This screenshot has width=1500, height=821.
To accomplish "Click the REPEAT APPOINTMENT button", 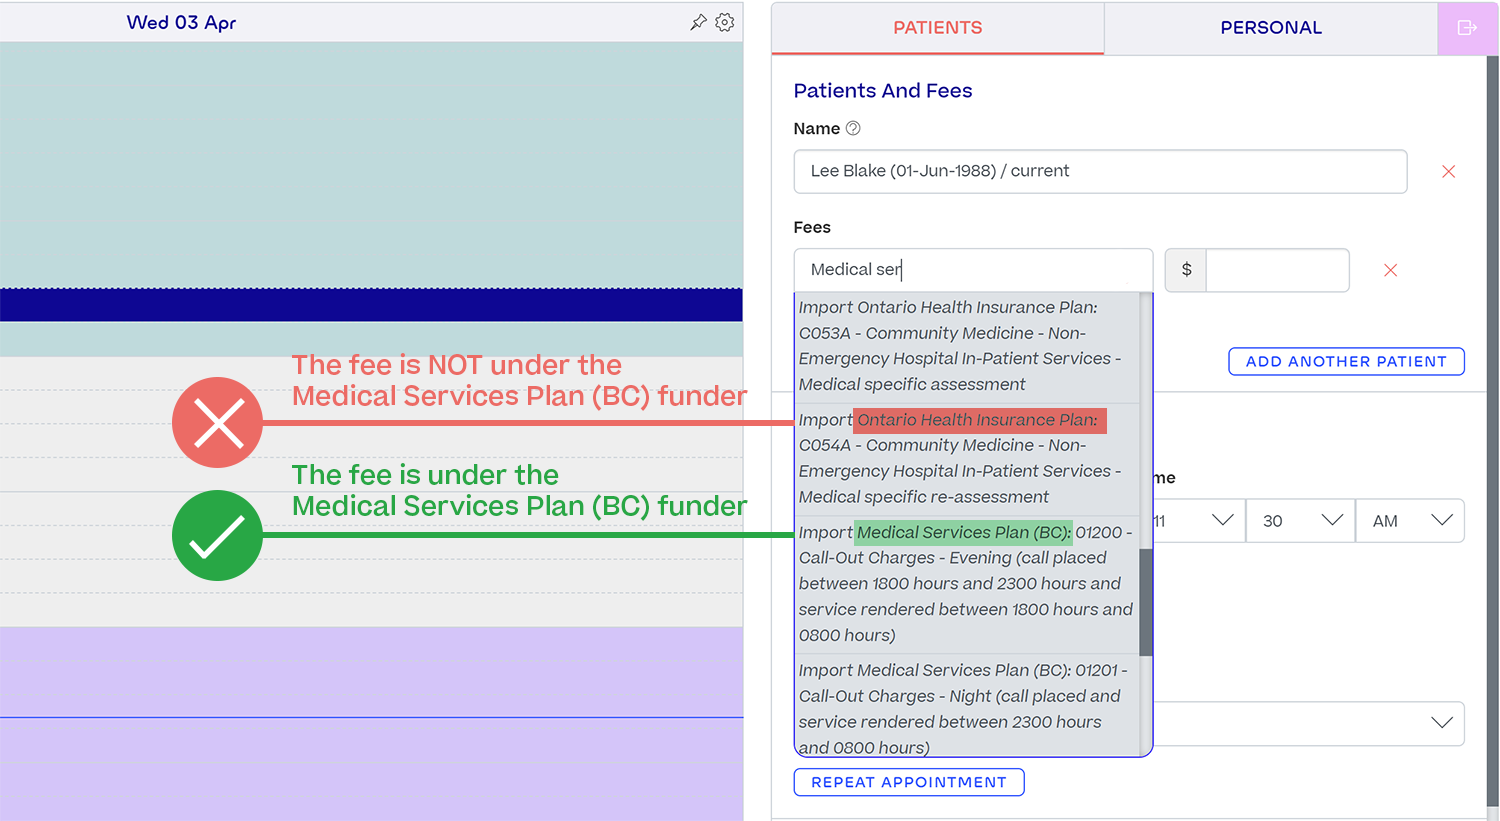I will click(x=909, y=782).
